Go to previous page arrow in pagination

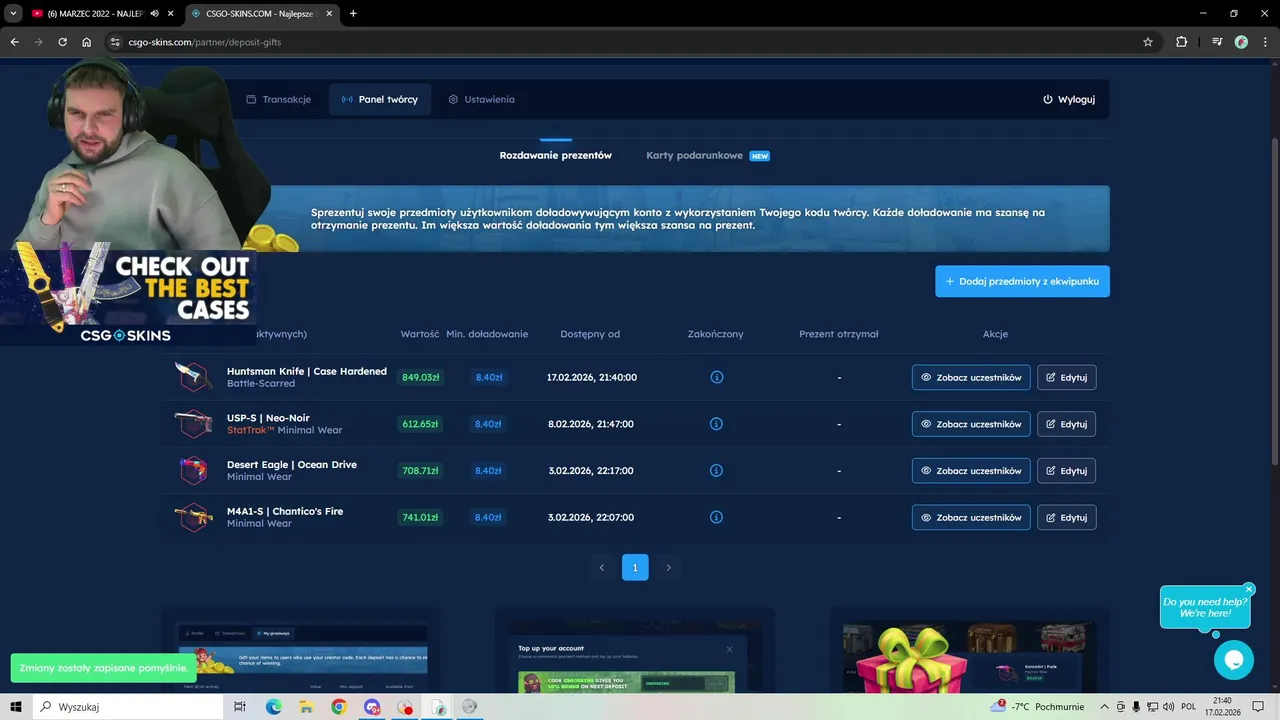pos(601,567)
